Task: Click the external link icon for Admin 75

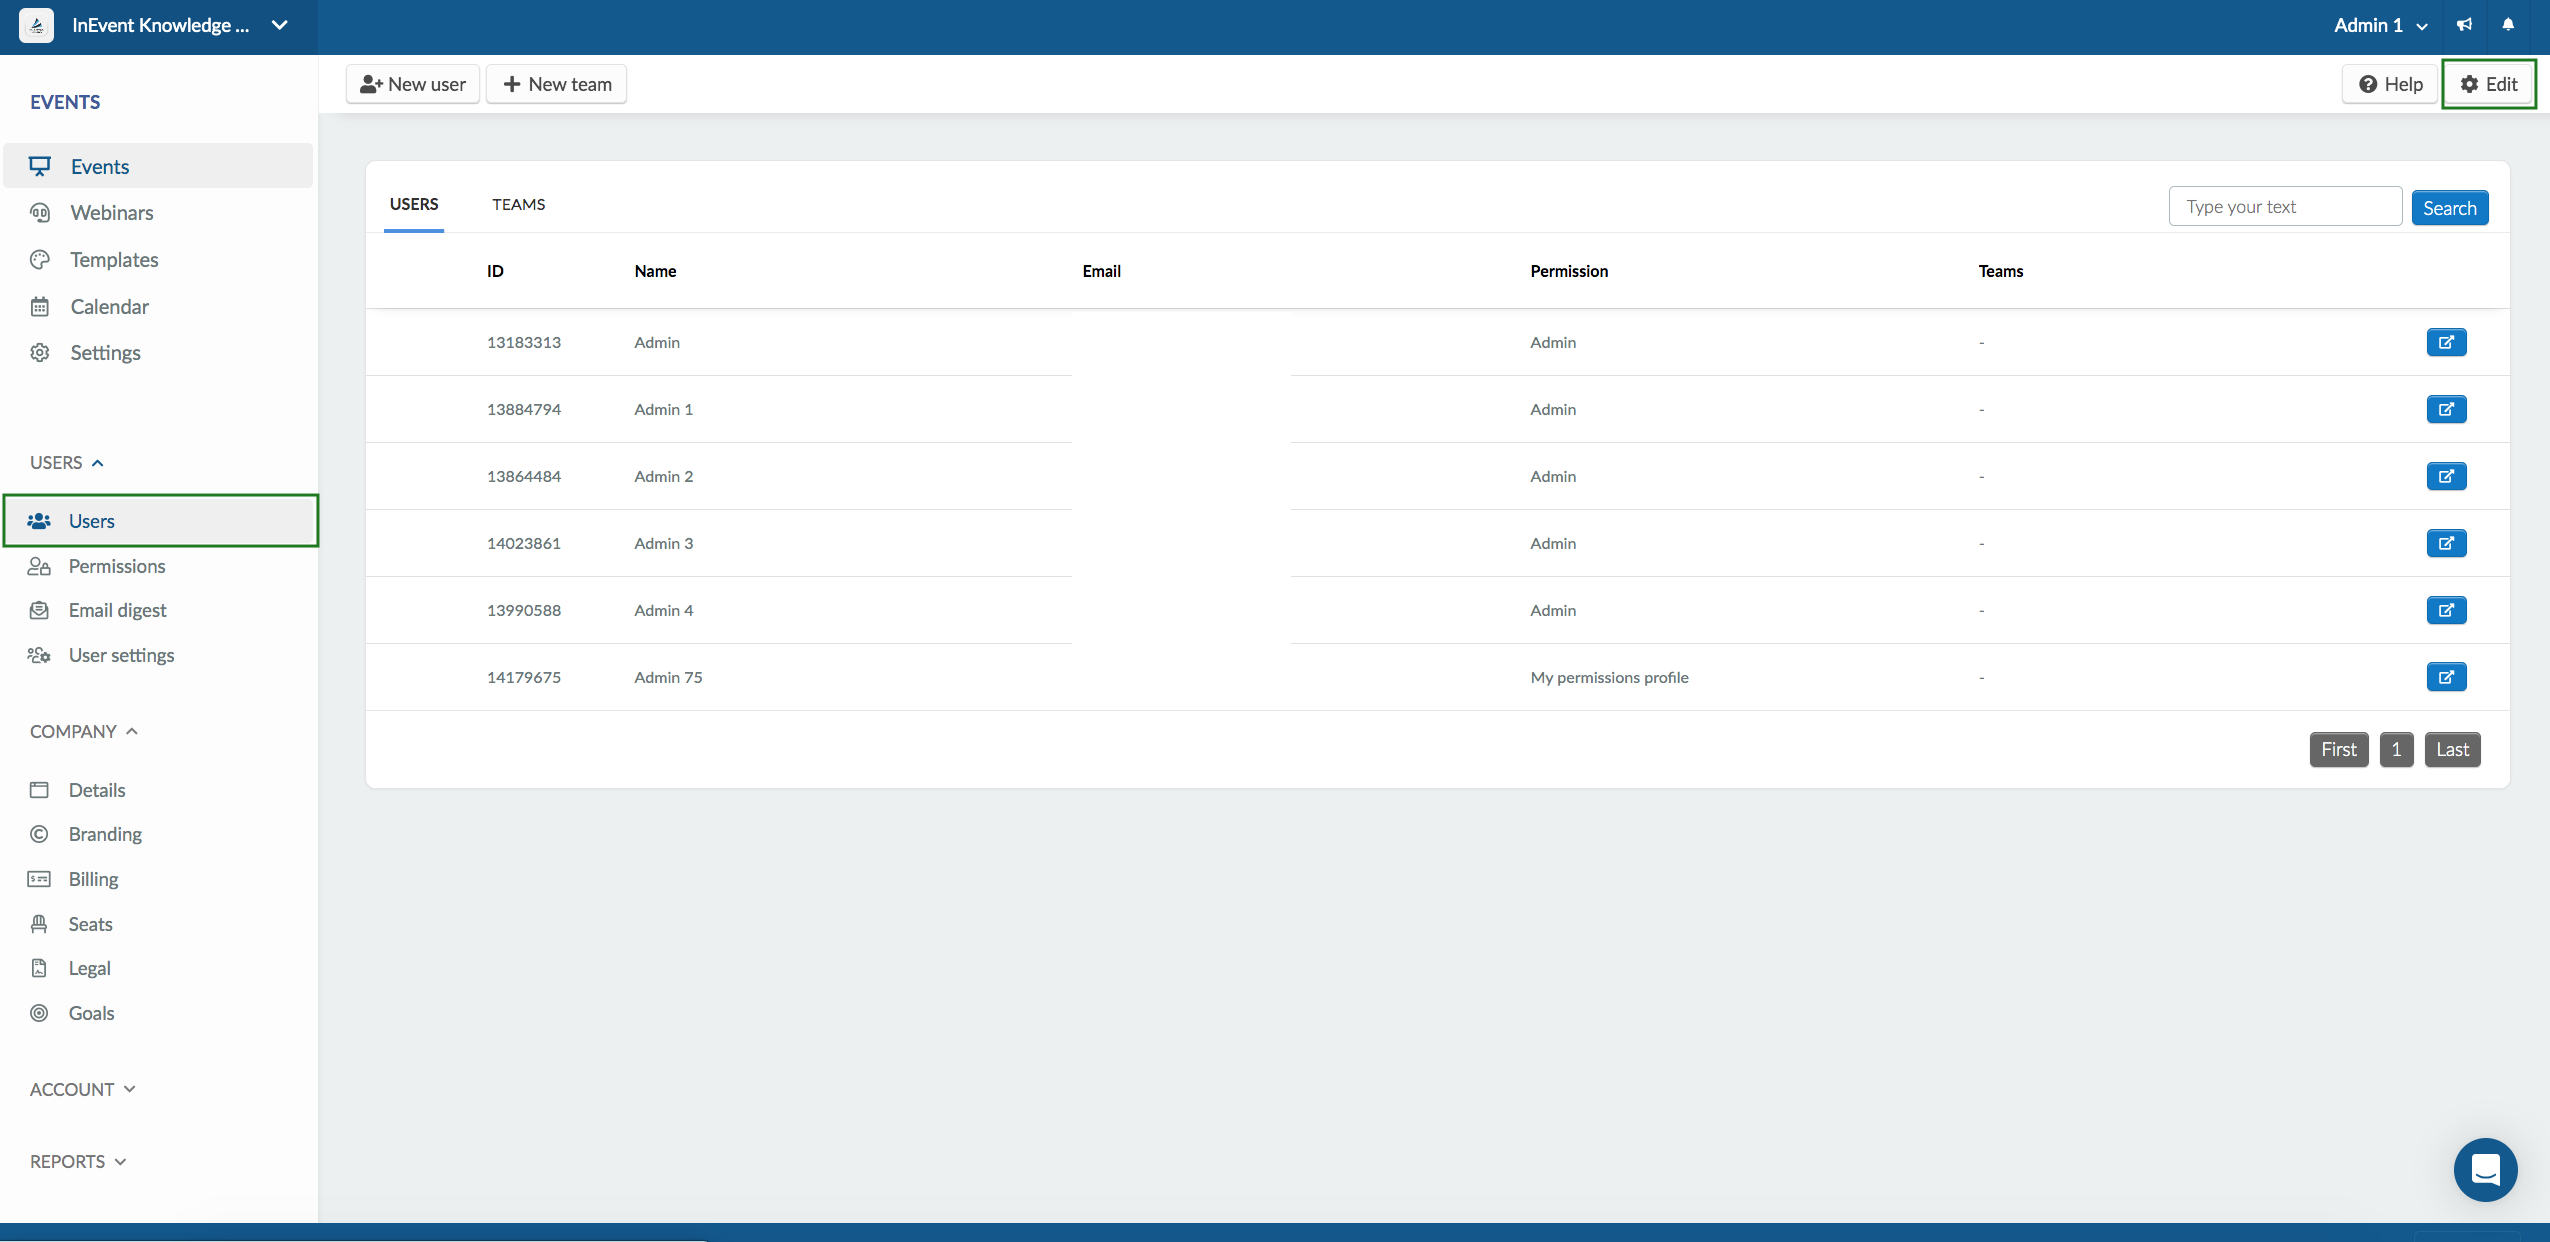Action: 2446,676
